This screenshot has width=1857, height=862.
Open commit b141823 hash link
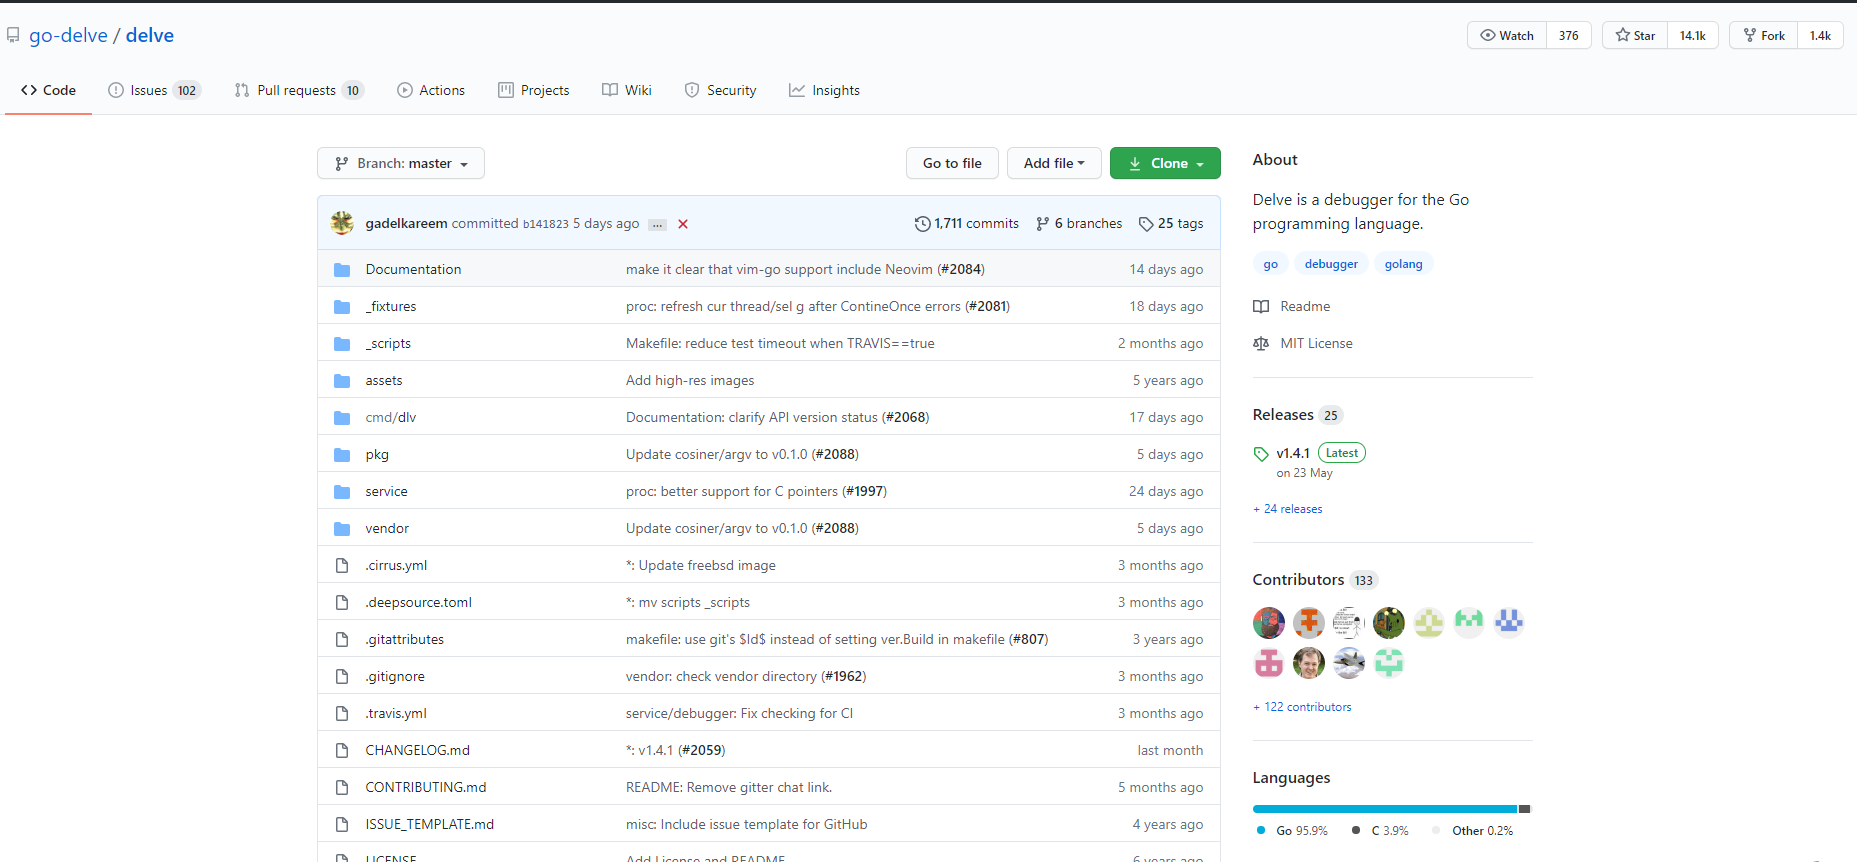pyautogui.click(x=546, y=224)
